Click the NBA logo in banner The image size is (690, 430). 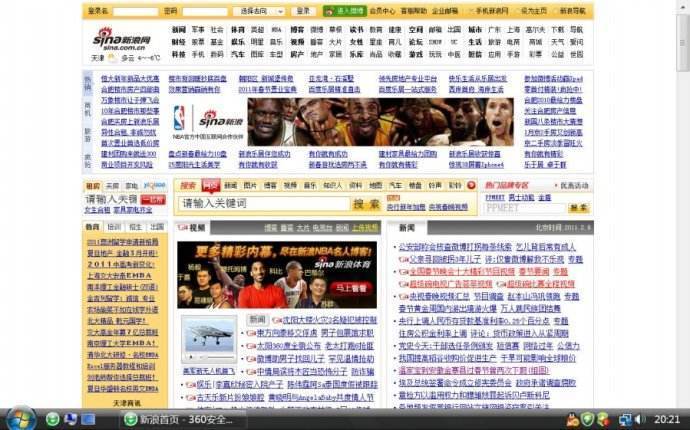pos(180,116)
